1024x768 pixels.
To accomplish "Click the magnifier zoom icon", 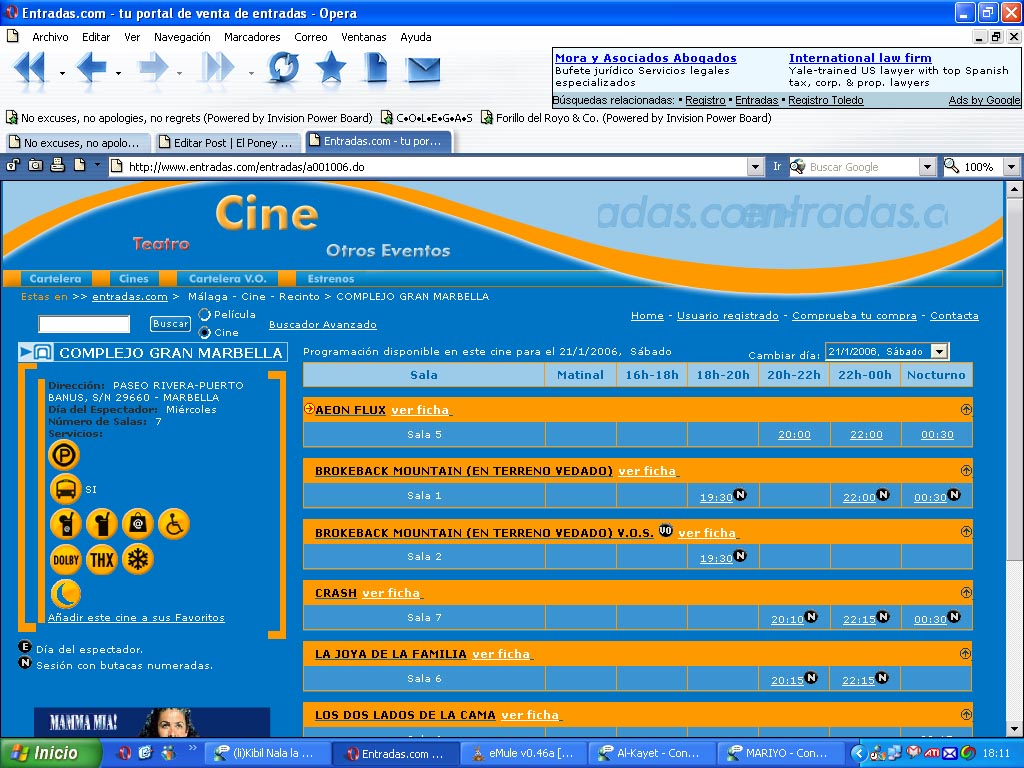I will coord(951,166).
